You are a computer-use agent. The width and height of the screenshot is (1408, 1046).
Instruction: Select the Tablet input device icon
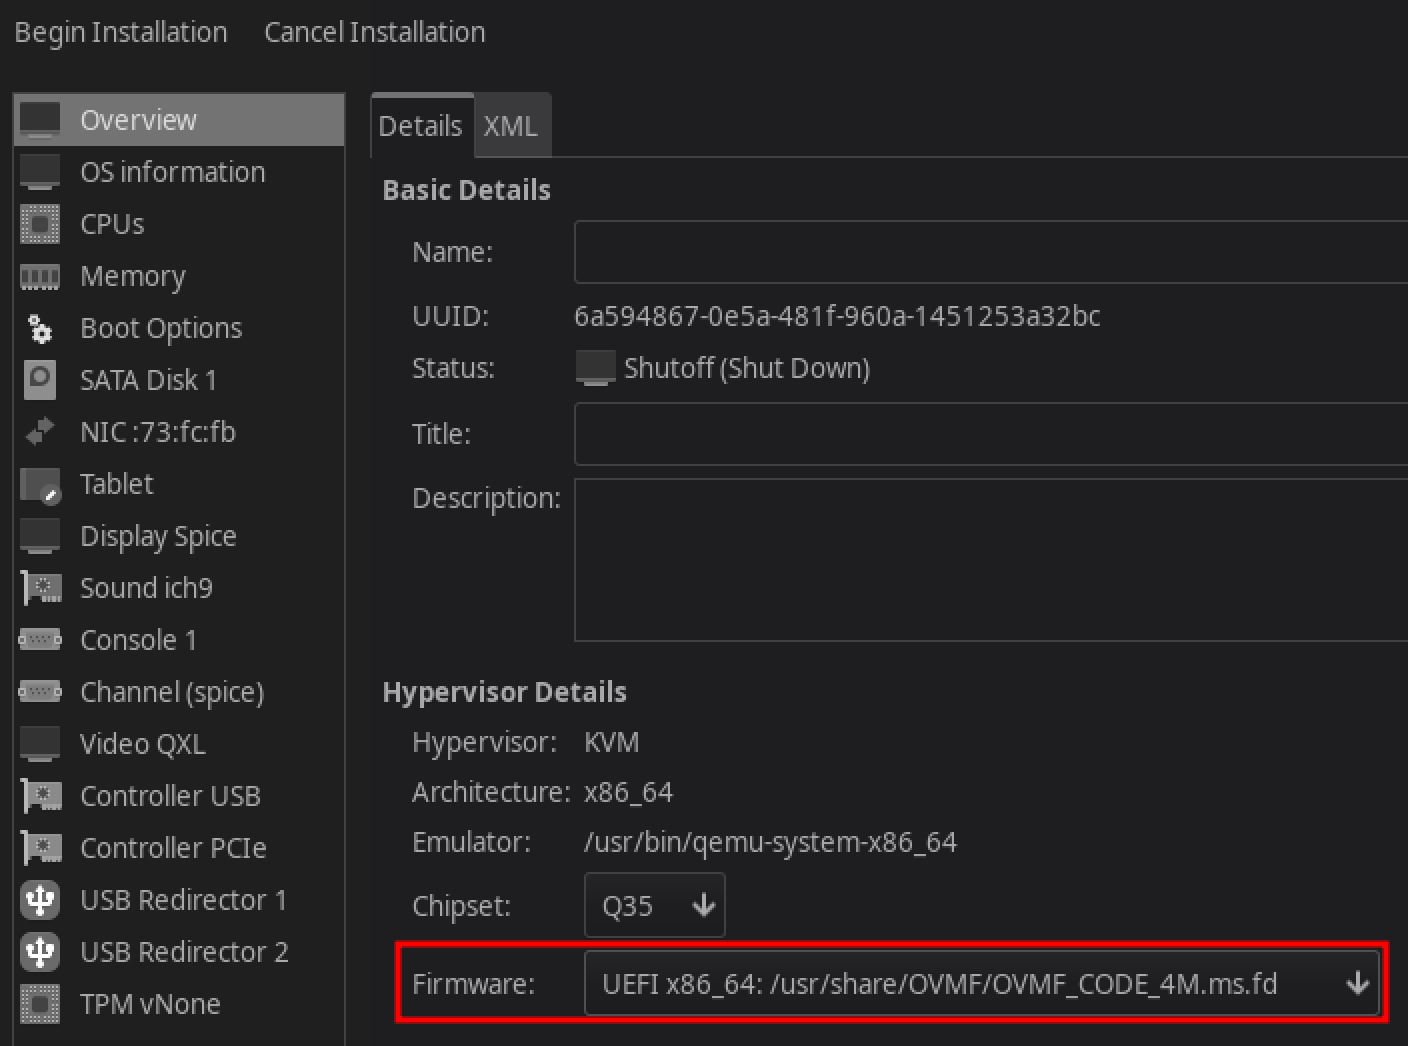point(40,485)
